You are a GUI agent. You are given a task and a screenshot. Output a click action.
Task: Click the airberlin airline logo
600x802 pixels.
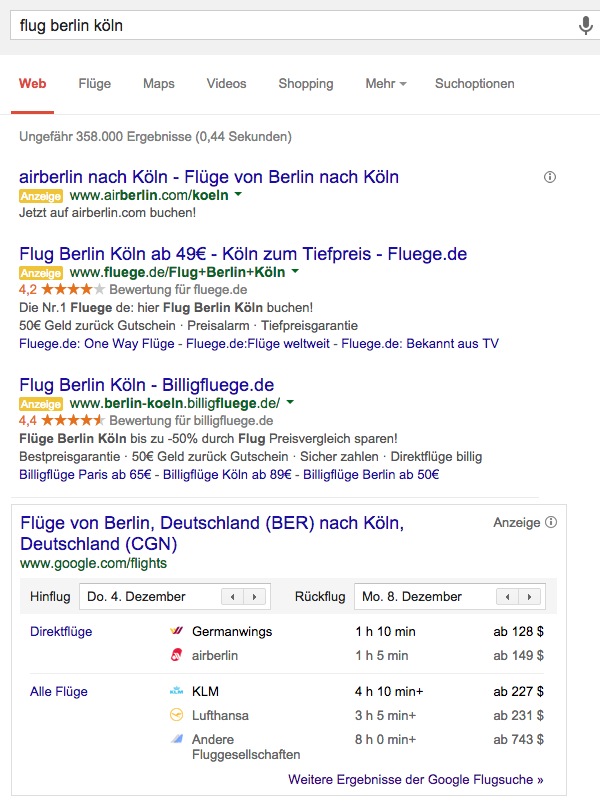click(x=176, y=655)
